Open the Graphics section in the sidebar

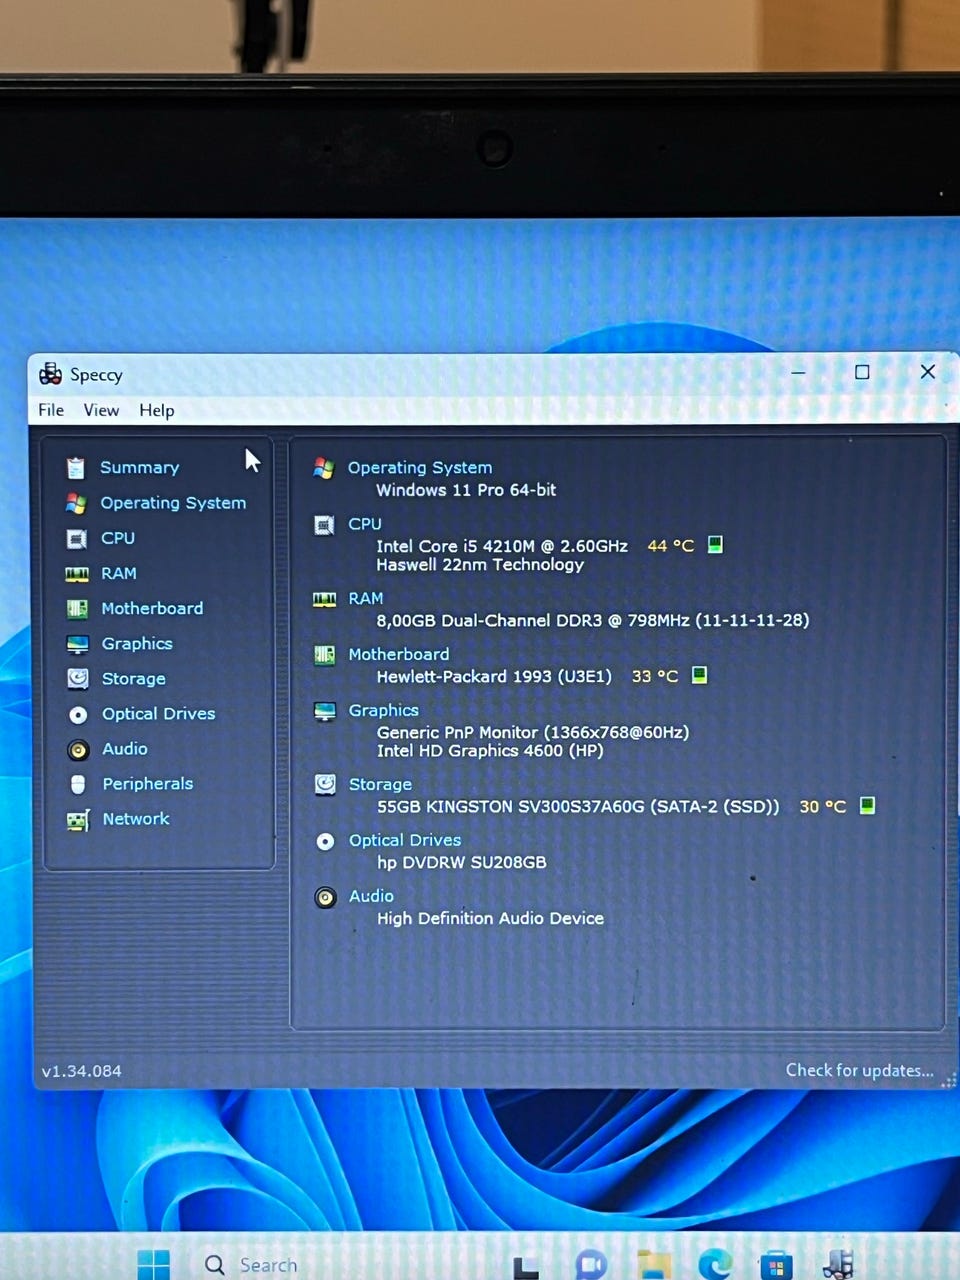pos(137,643)
